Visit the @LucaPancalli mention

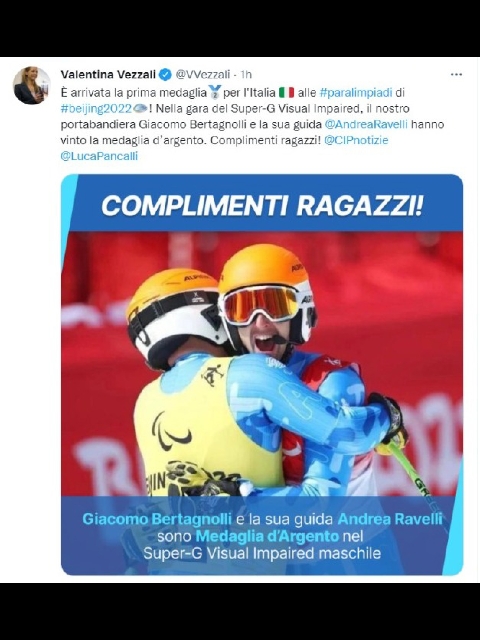(99, 156)
